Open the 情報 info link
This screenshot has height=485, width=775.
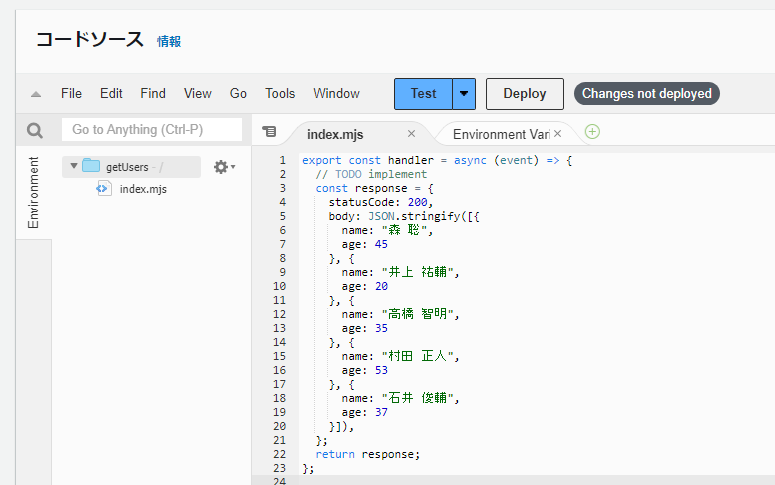pyautogui.click(x=169, y=42)
